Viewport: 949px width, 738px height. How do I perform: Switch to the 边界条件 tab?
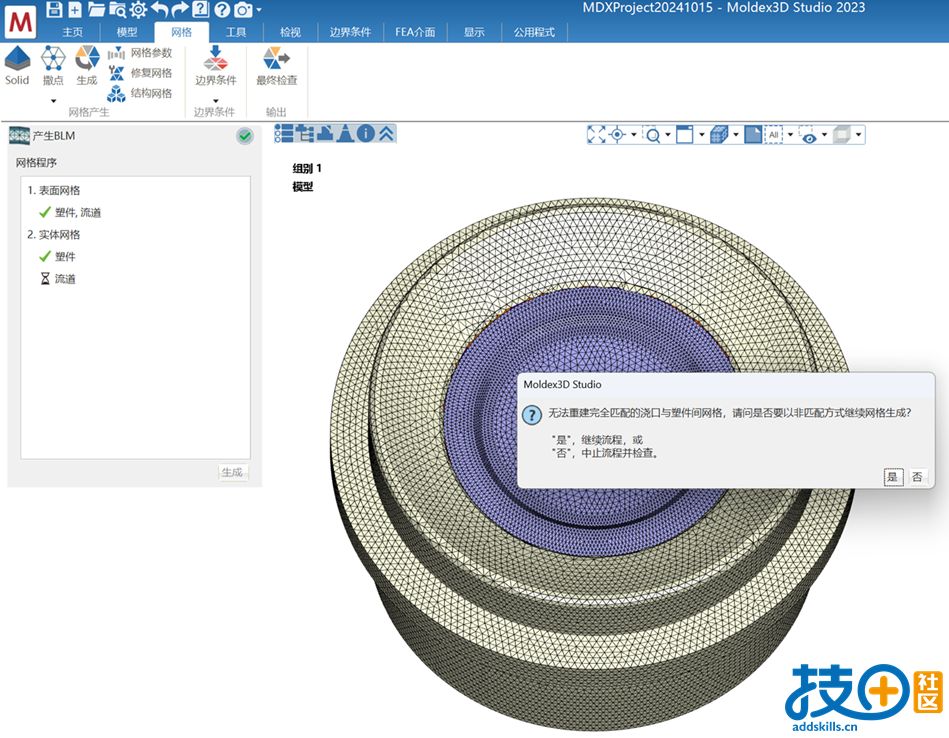coord(350,32)
